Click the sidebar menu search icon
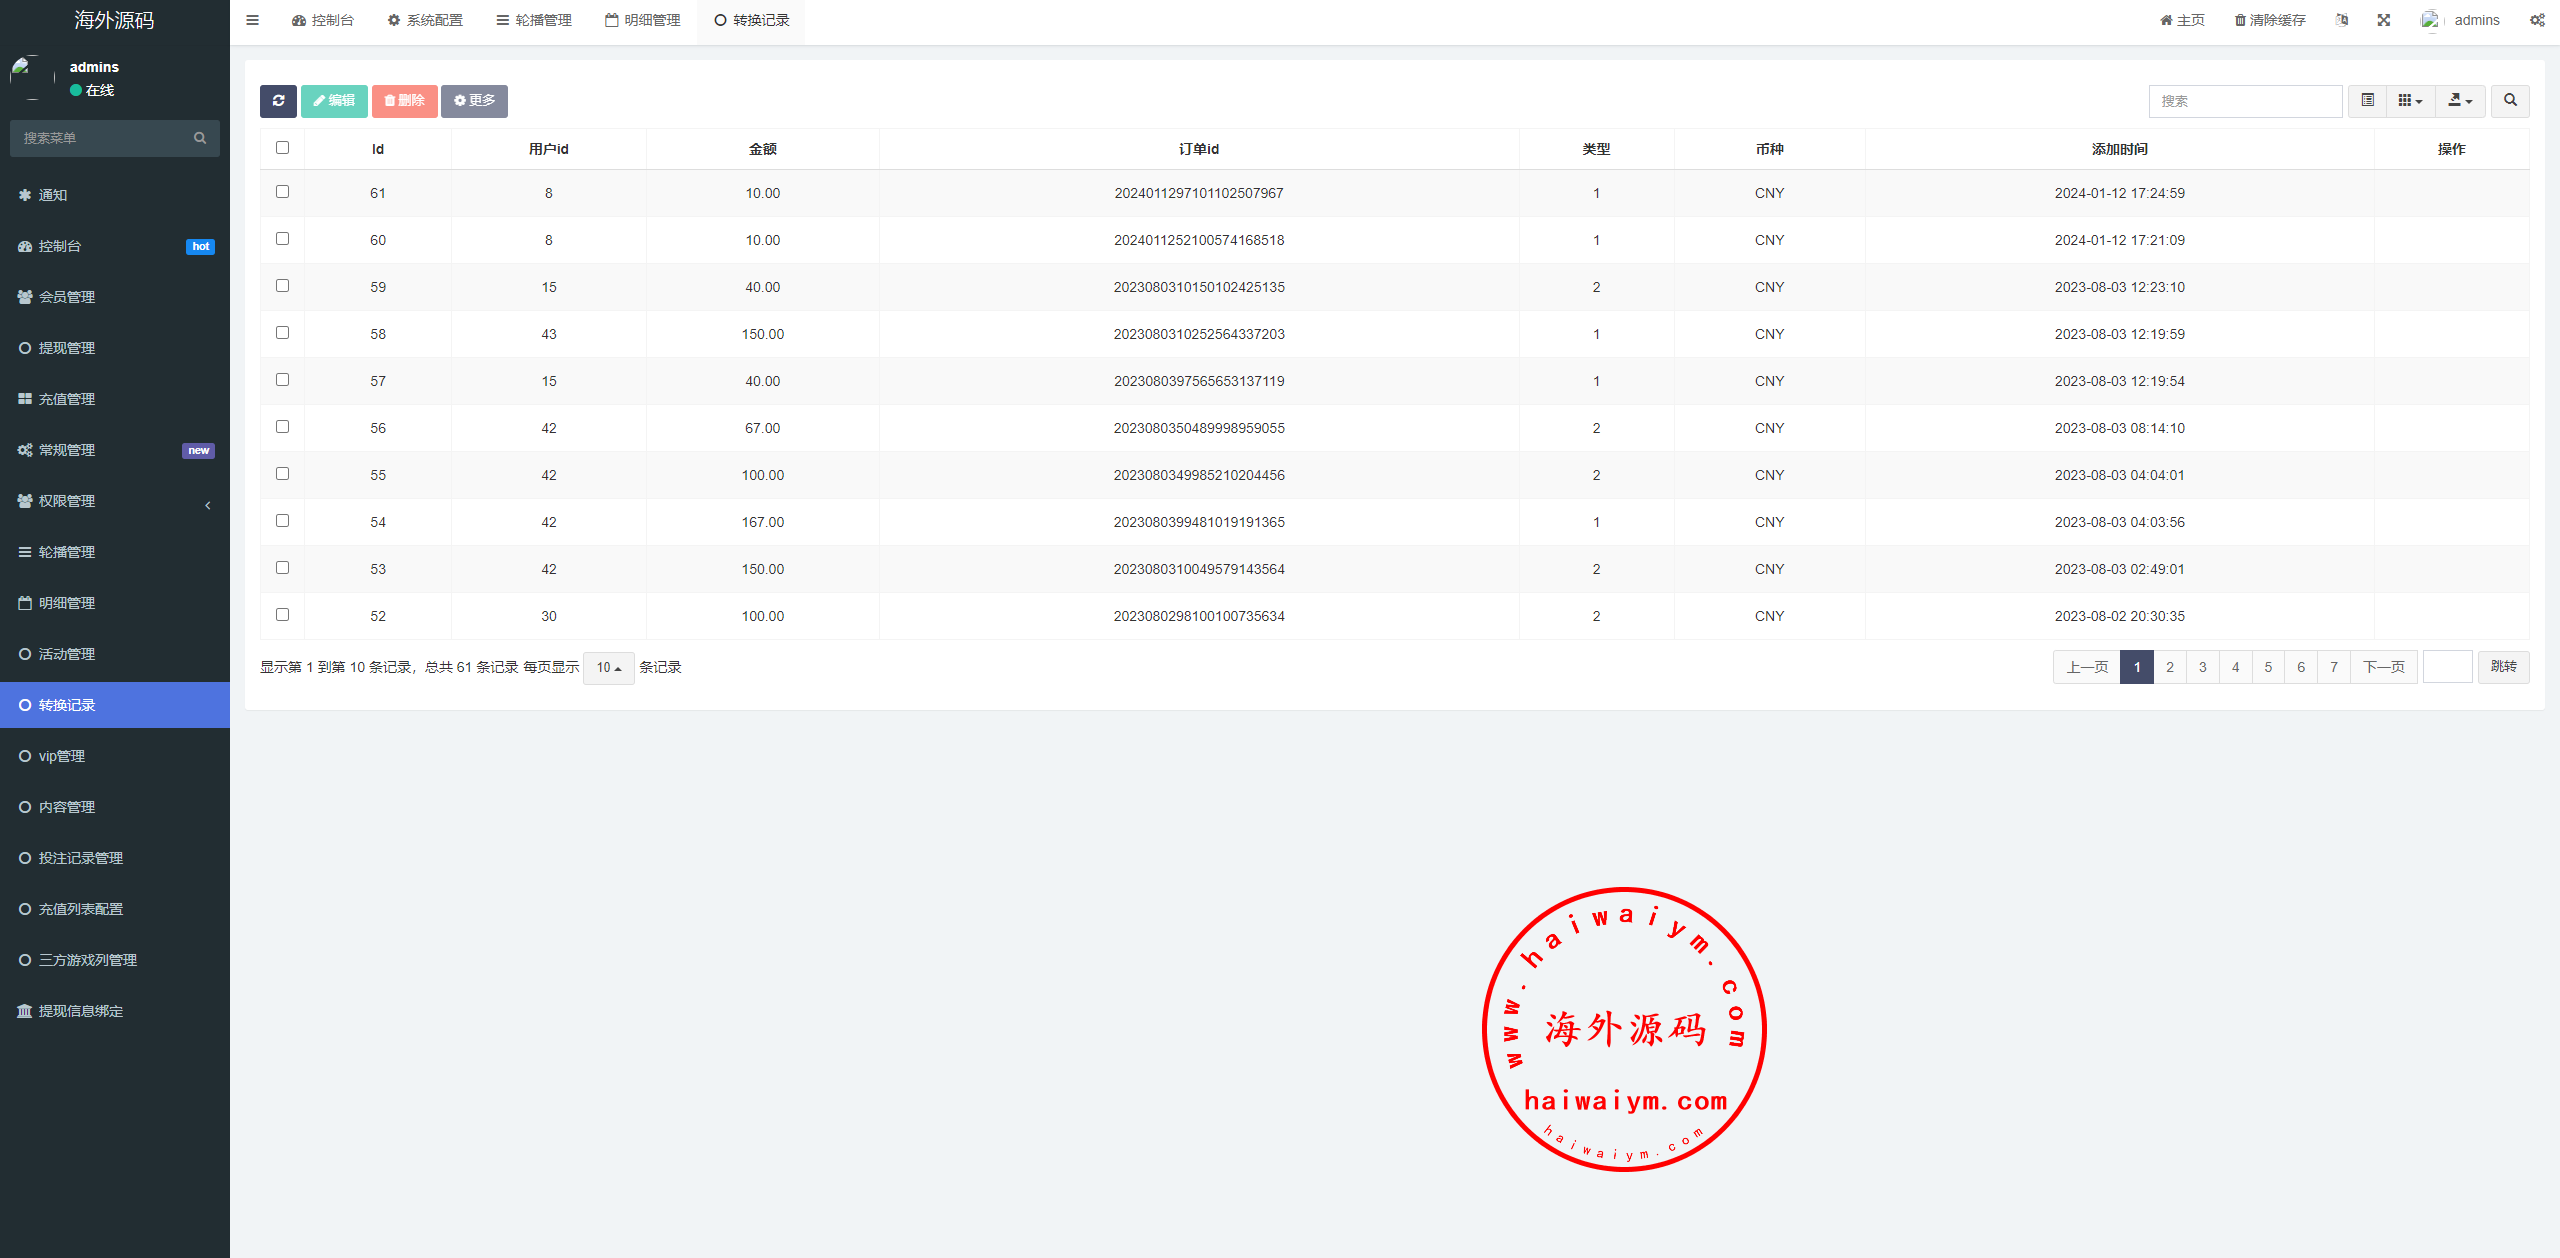 pos(200,138)
